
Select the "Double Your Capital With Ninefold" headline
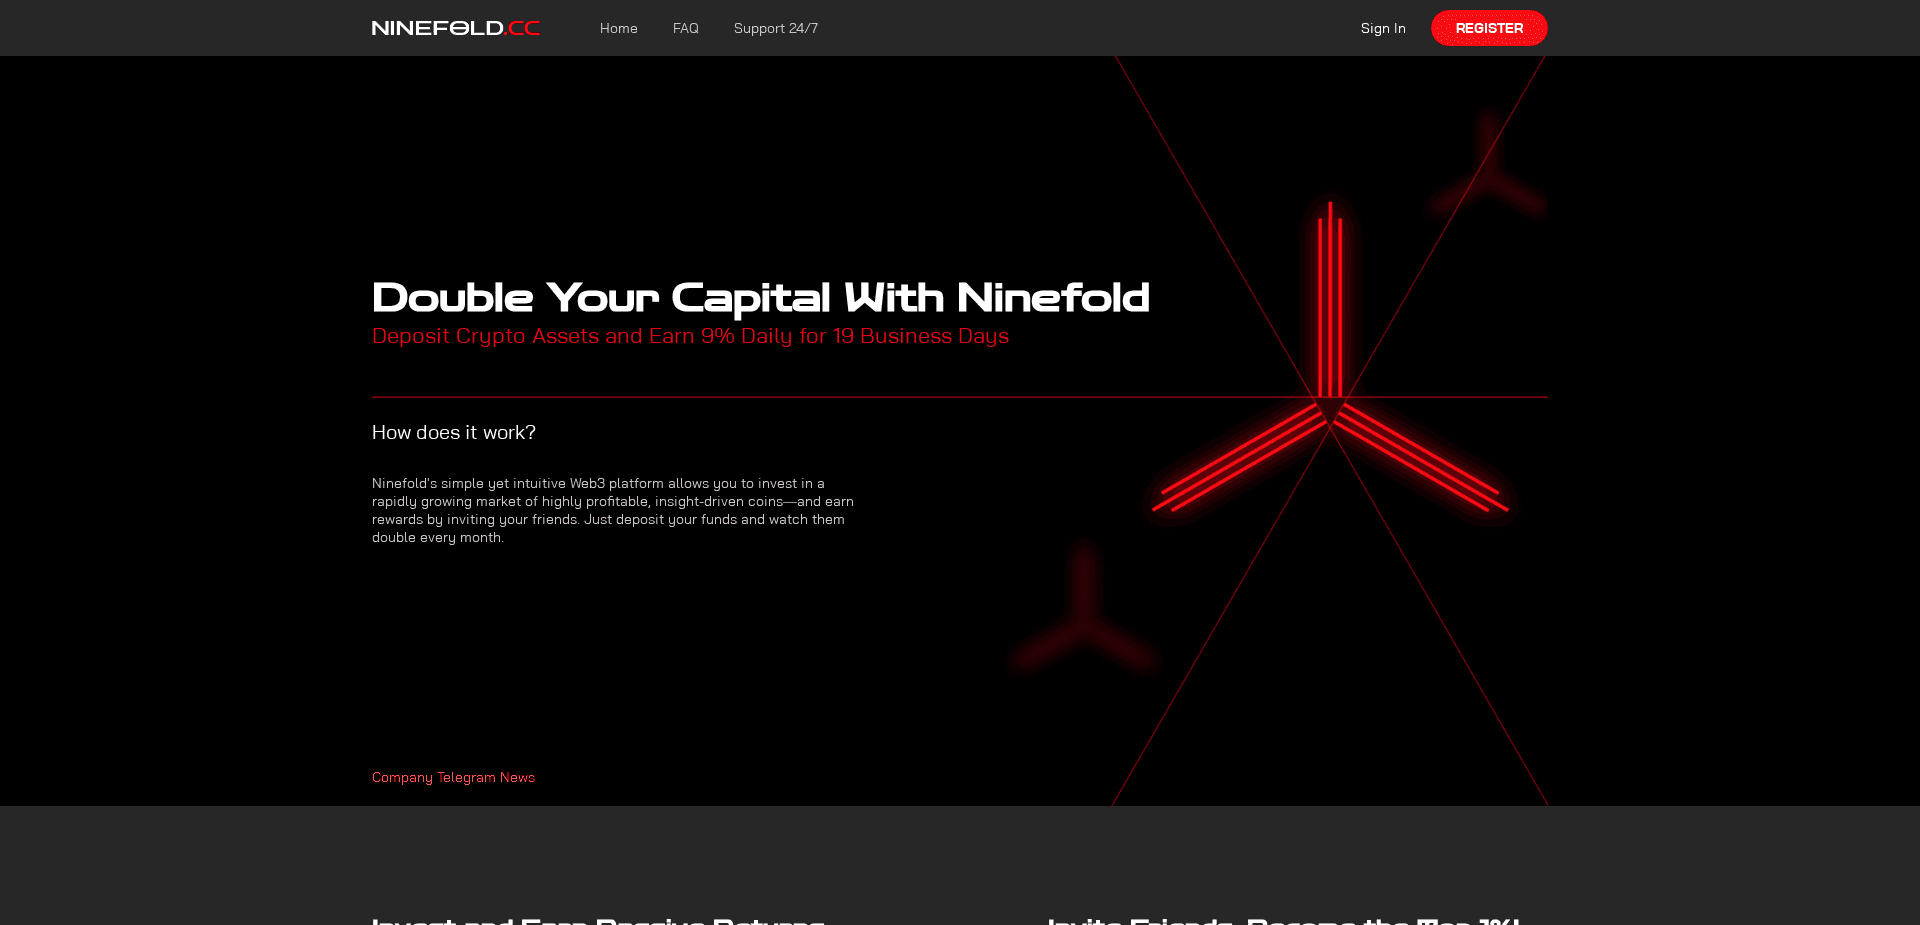click(760, 297)
